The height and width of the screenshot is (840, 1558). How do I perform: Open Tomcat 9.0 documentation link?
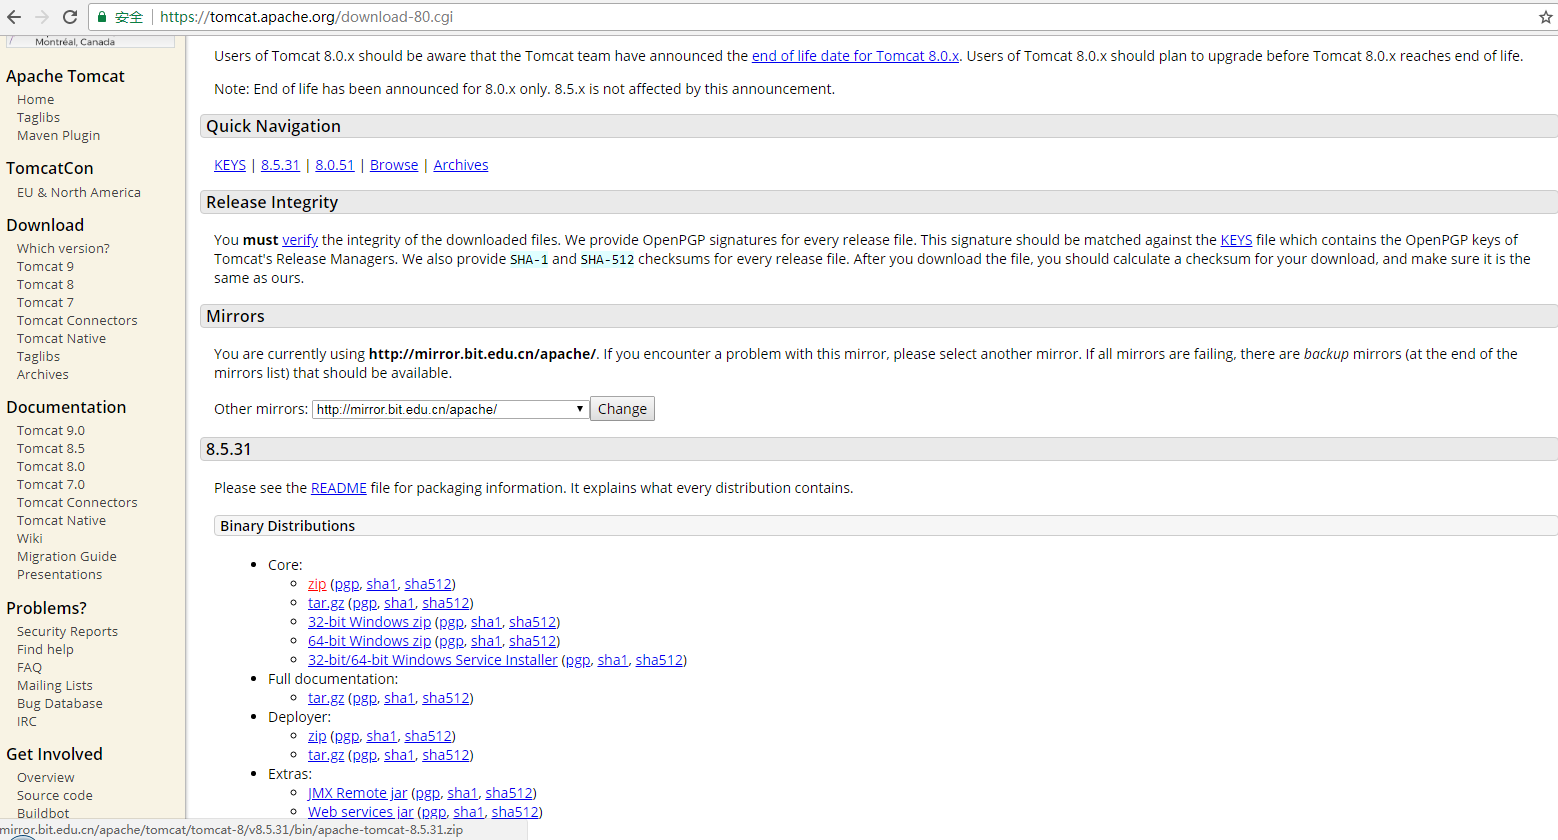coord(51,430)
